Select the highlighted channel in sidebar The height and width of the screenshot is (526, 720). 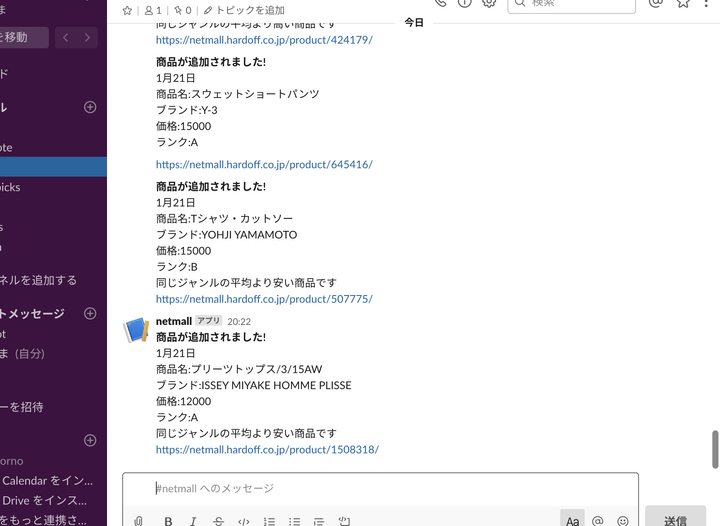[53, 167]
